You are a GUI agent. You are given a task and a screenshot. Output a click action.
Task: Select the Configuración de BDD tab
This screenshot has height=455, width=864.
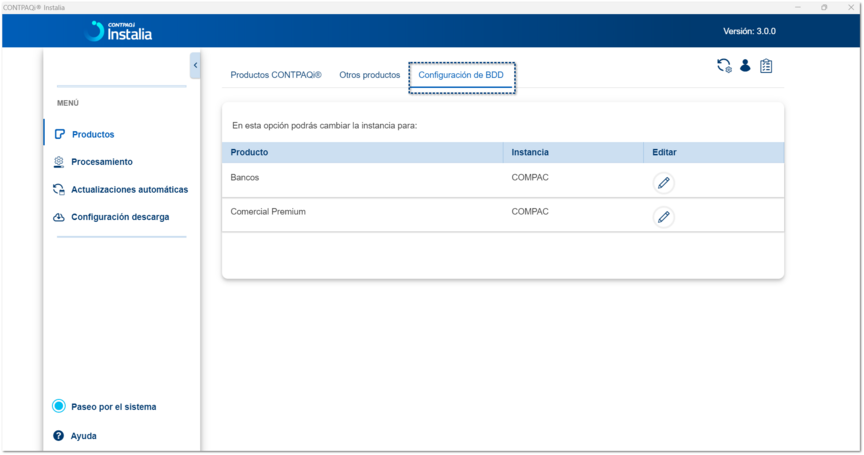[x=461, y=75]
